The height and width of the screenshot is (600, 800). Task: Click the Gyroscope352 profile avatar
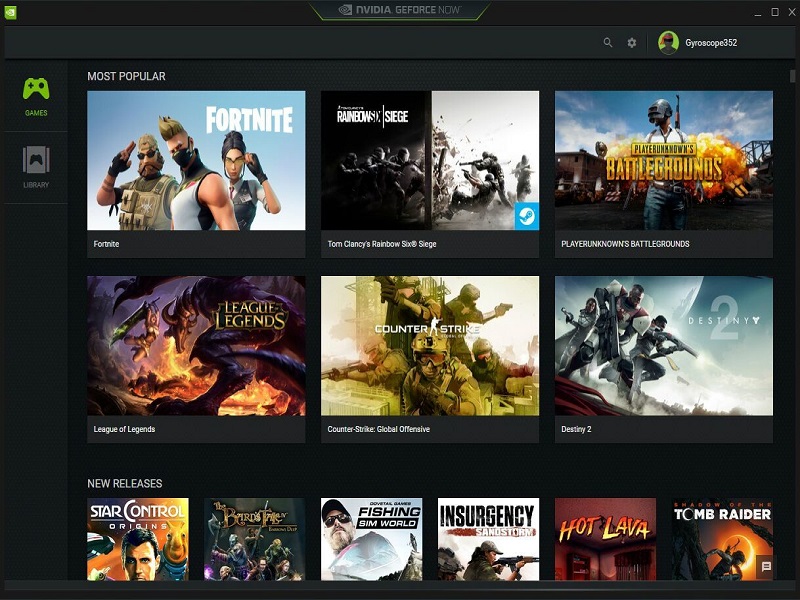[668, 43]
